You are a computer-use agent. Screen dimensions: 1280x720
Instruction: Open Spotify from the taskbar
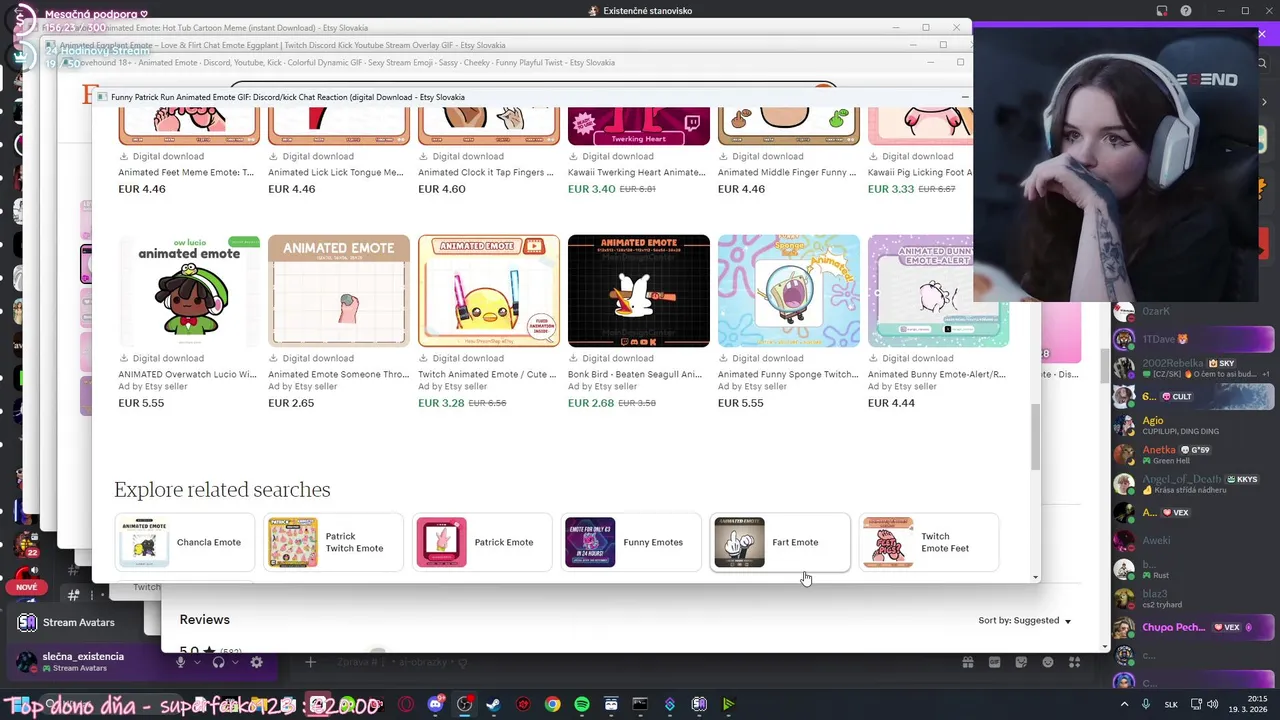[582, 704]
